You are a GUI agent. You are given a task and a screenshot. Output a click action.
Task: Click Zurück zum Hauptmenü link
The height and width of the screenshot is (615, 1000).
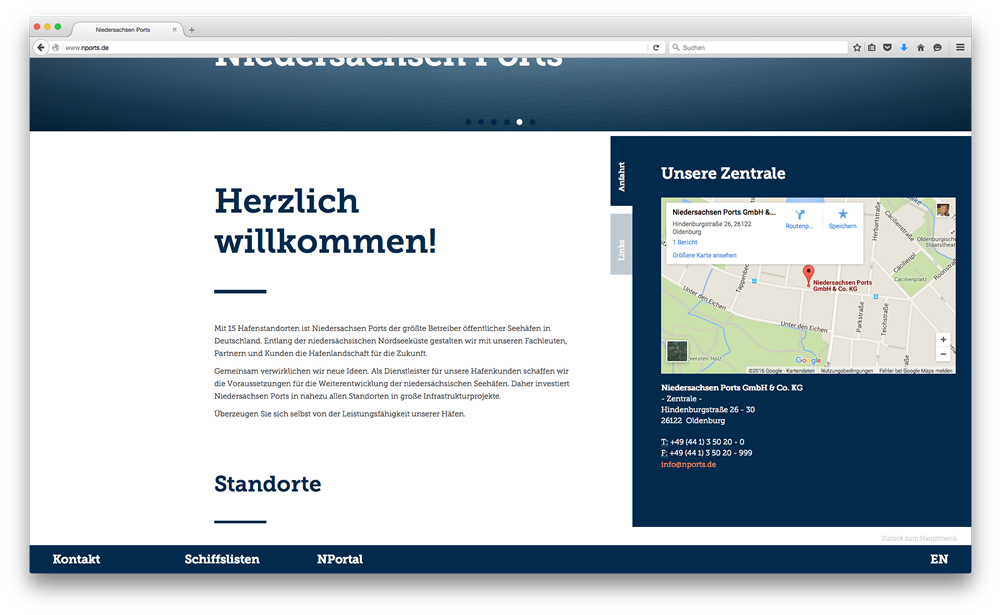pos(919,538)
